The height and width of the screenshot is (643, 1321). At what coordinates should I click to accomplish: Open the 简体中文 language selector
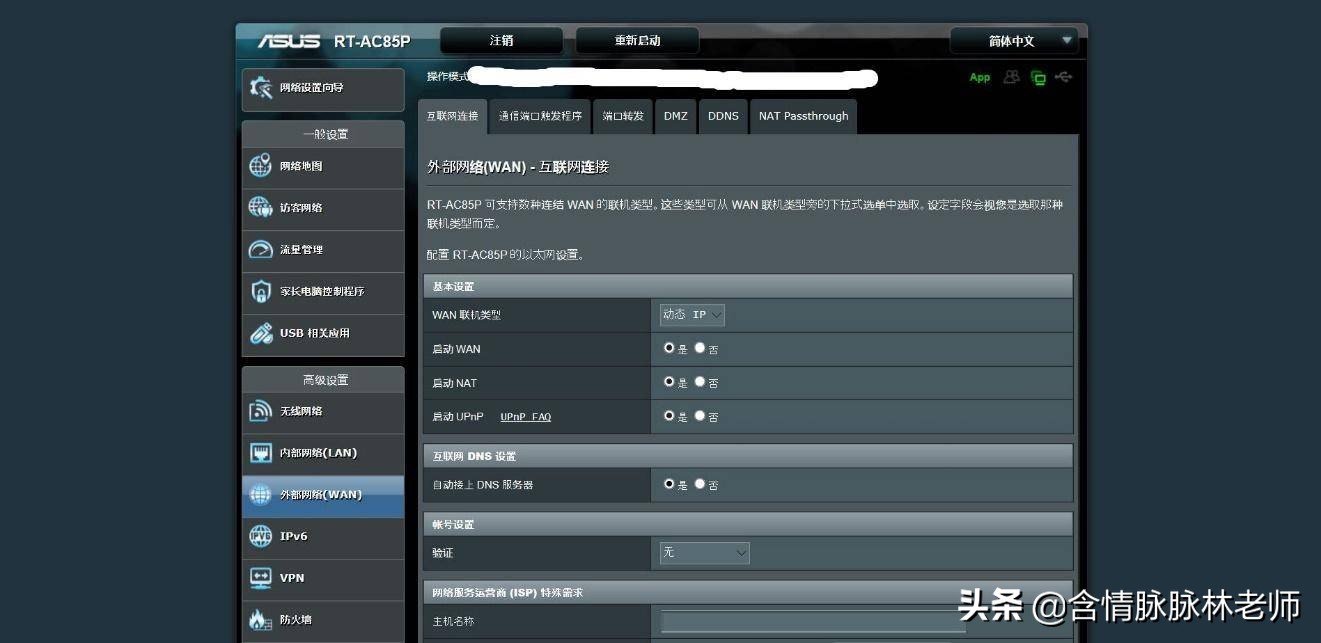click(1013, 40)
